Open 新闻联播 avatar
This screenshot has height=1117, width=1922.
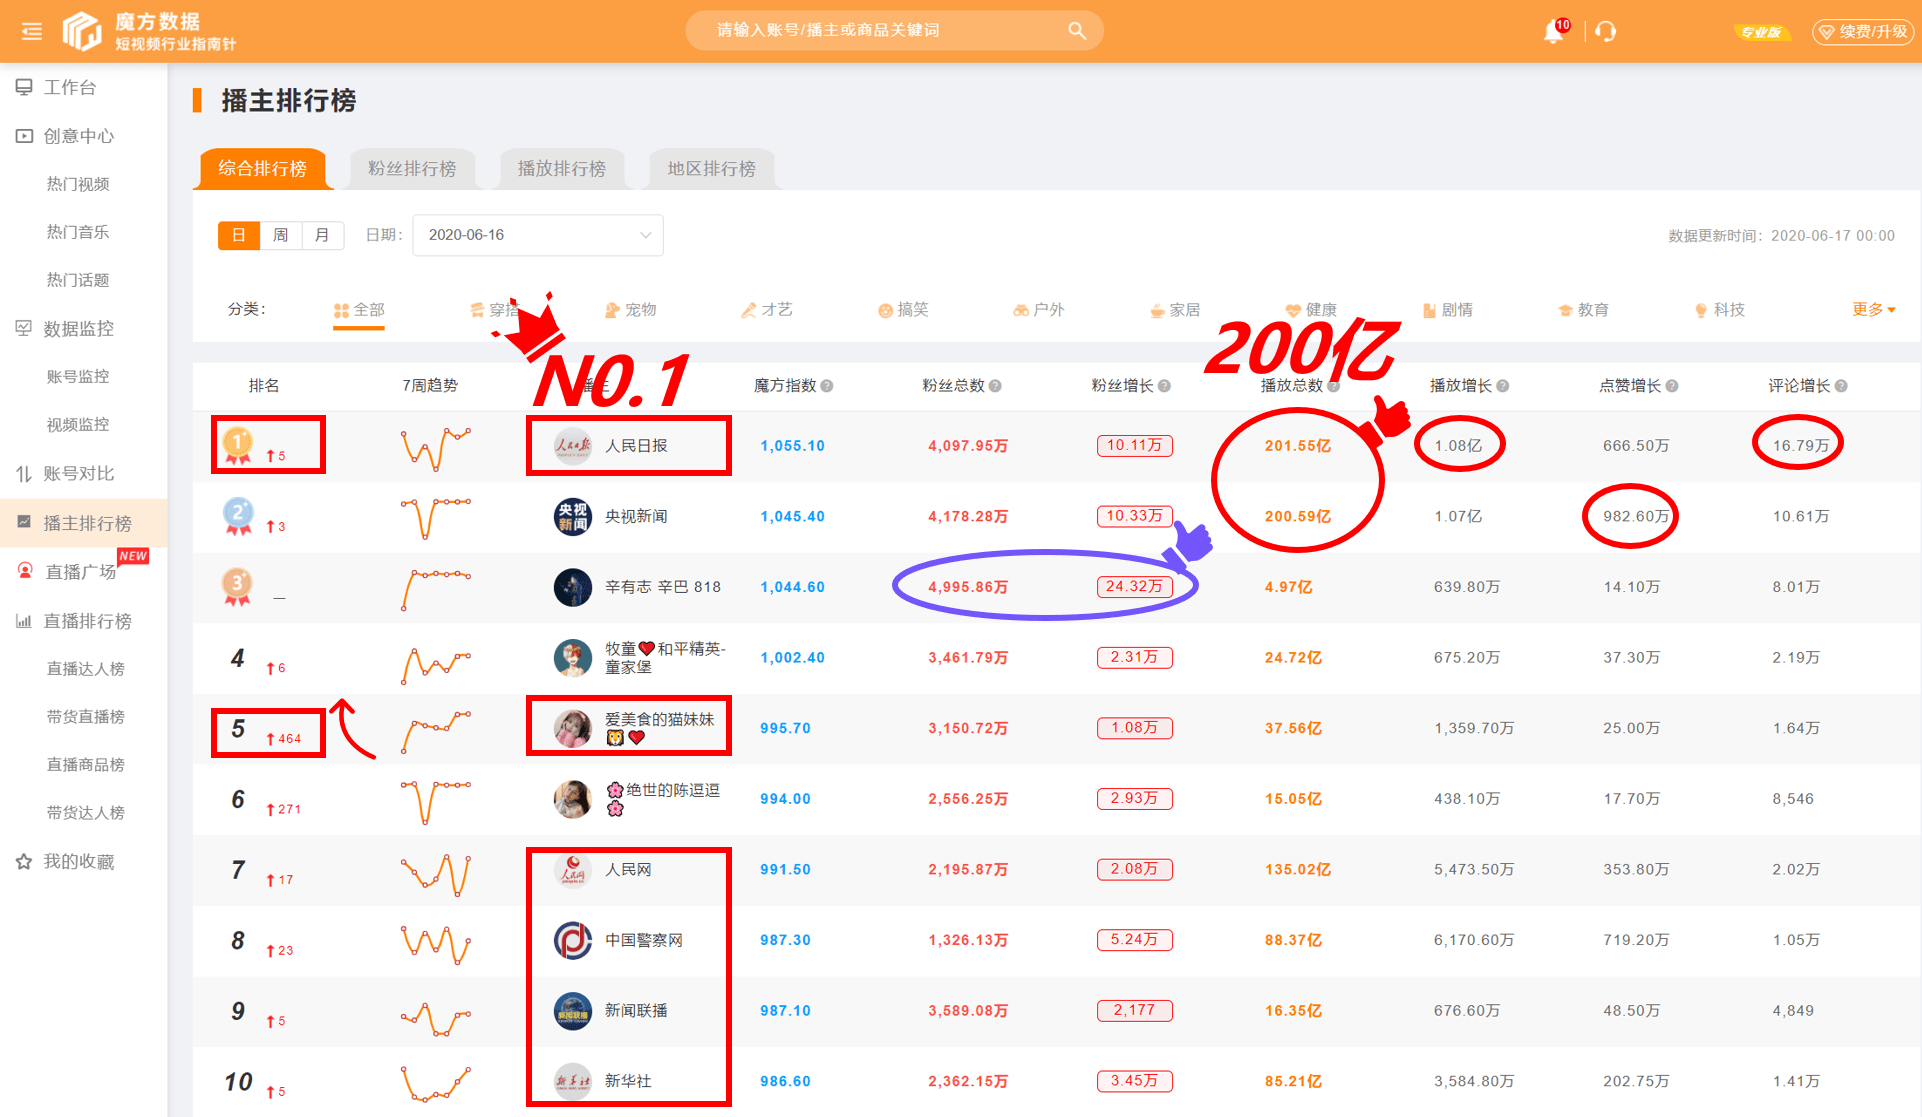click(x=573, y=1011)
